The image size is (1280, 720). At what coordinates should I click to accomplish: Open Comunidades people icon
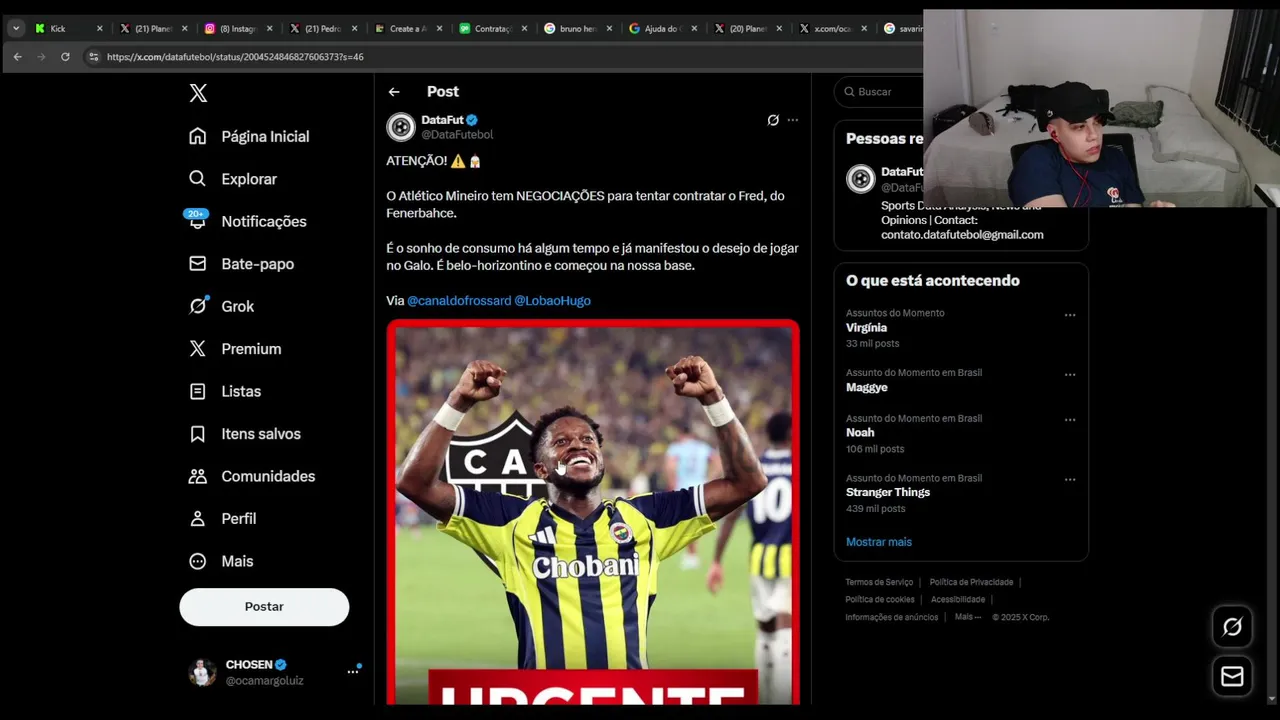[x=198, y=476]
